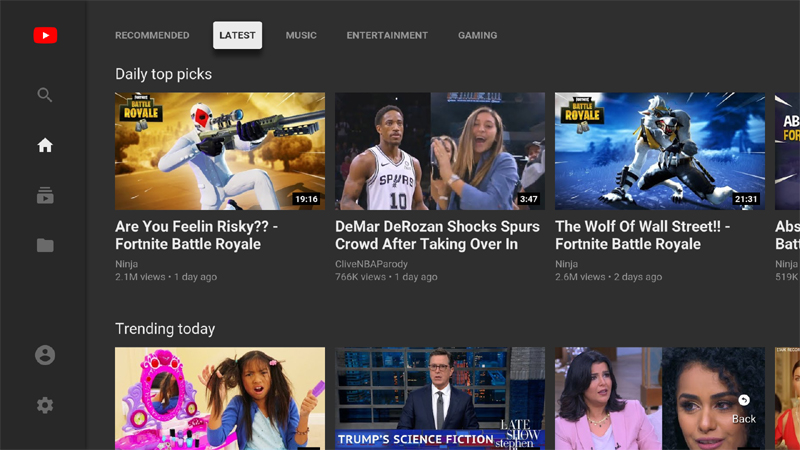
Task: Open Ninja channel under Wolf Of Wall Street
Action: coord(566,264)
